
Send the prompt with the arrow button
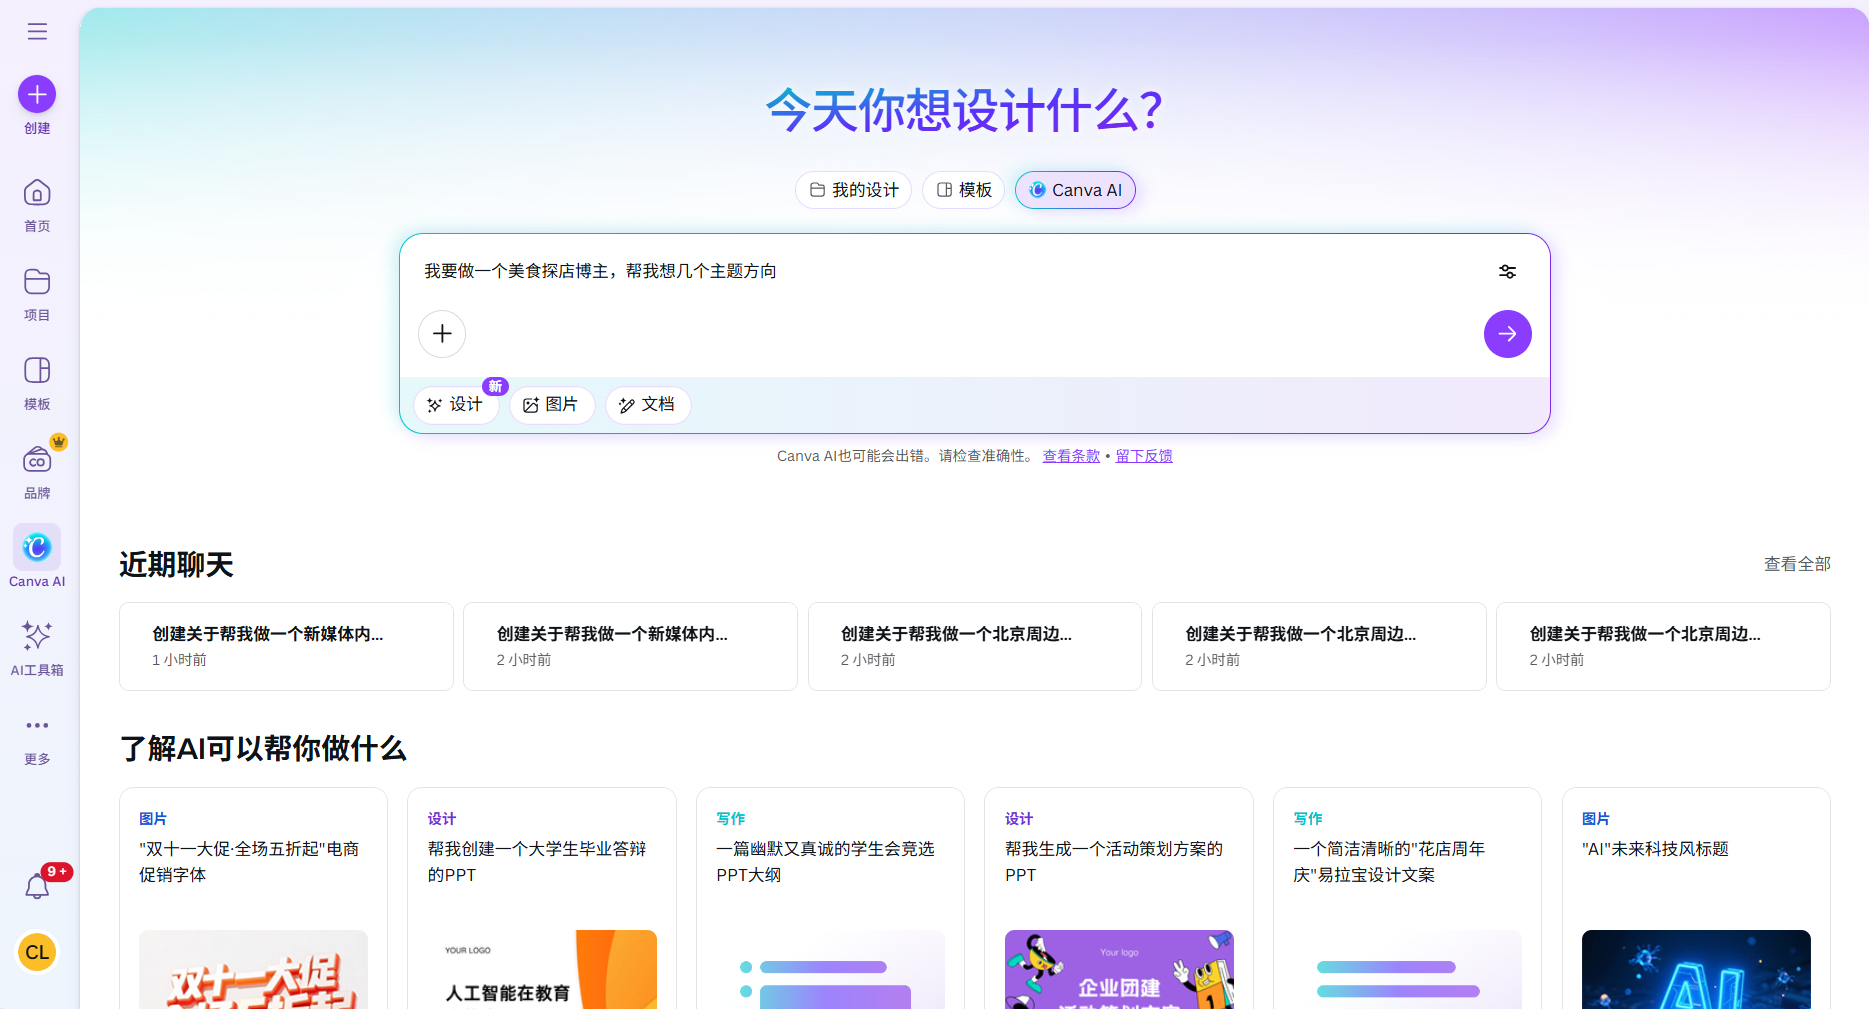pos(1507,333)
